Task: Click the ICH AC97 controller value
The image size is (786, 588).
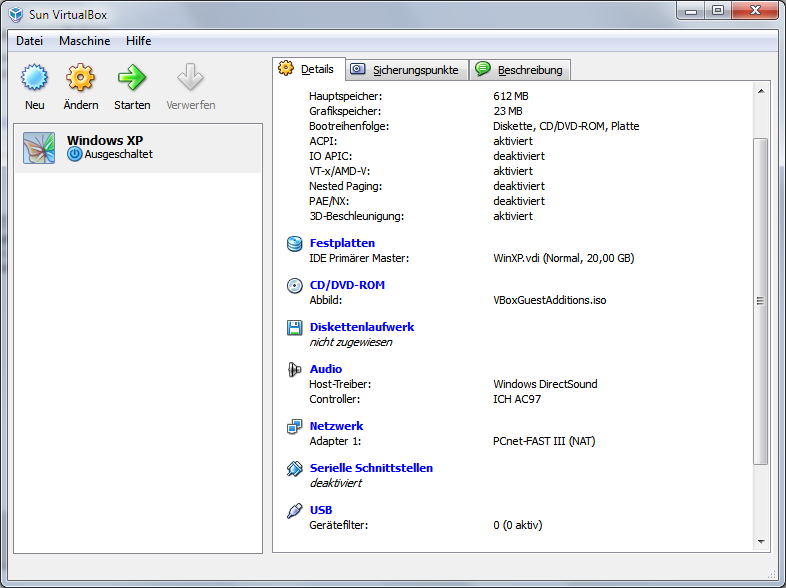Action: 517,400
